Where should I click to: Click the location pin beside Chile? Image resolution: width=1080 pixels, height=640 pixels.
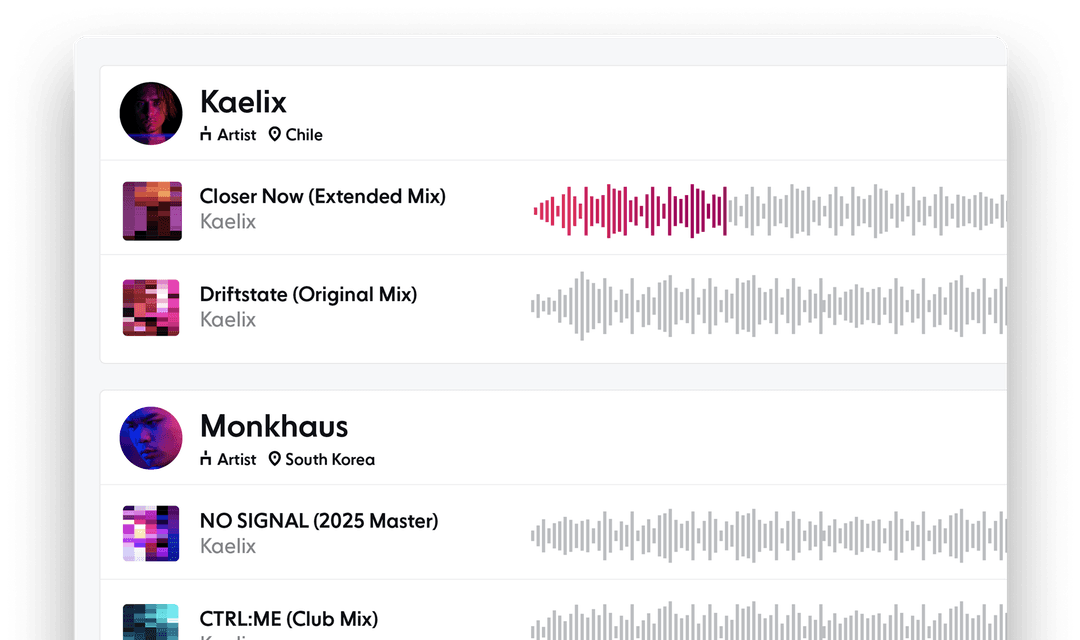tap(275, 135)
